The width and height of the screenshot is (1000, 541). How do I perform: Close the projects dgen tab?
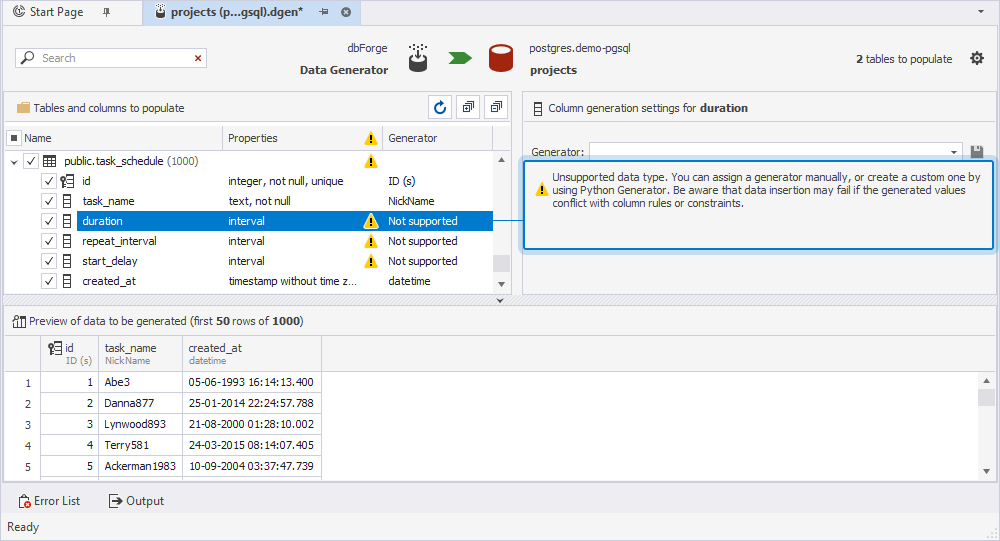[x=346, y=12]
